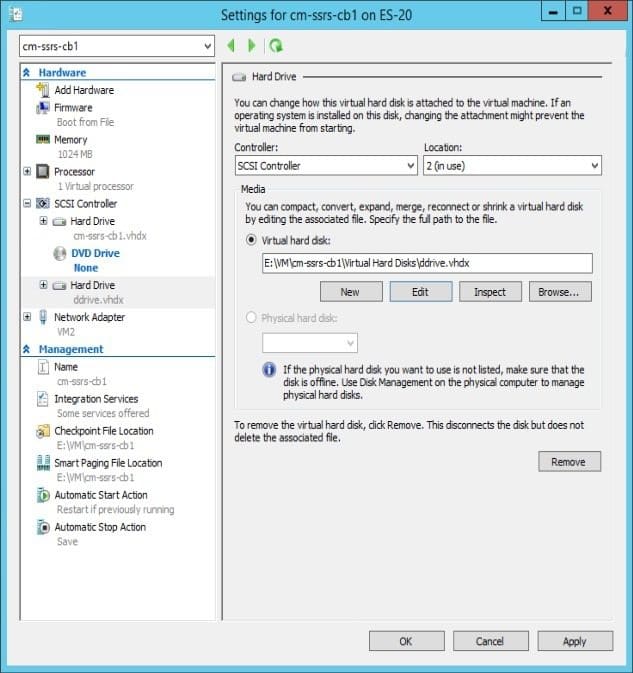Viewport: 633px width, 673px height.
Task: Click the Checkpoint File Location icon
Action: (43, 431)
